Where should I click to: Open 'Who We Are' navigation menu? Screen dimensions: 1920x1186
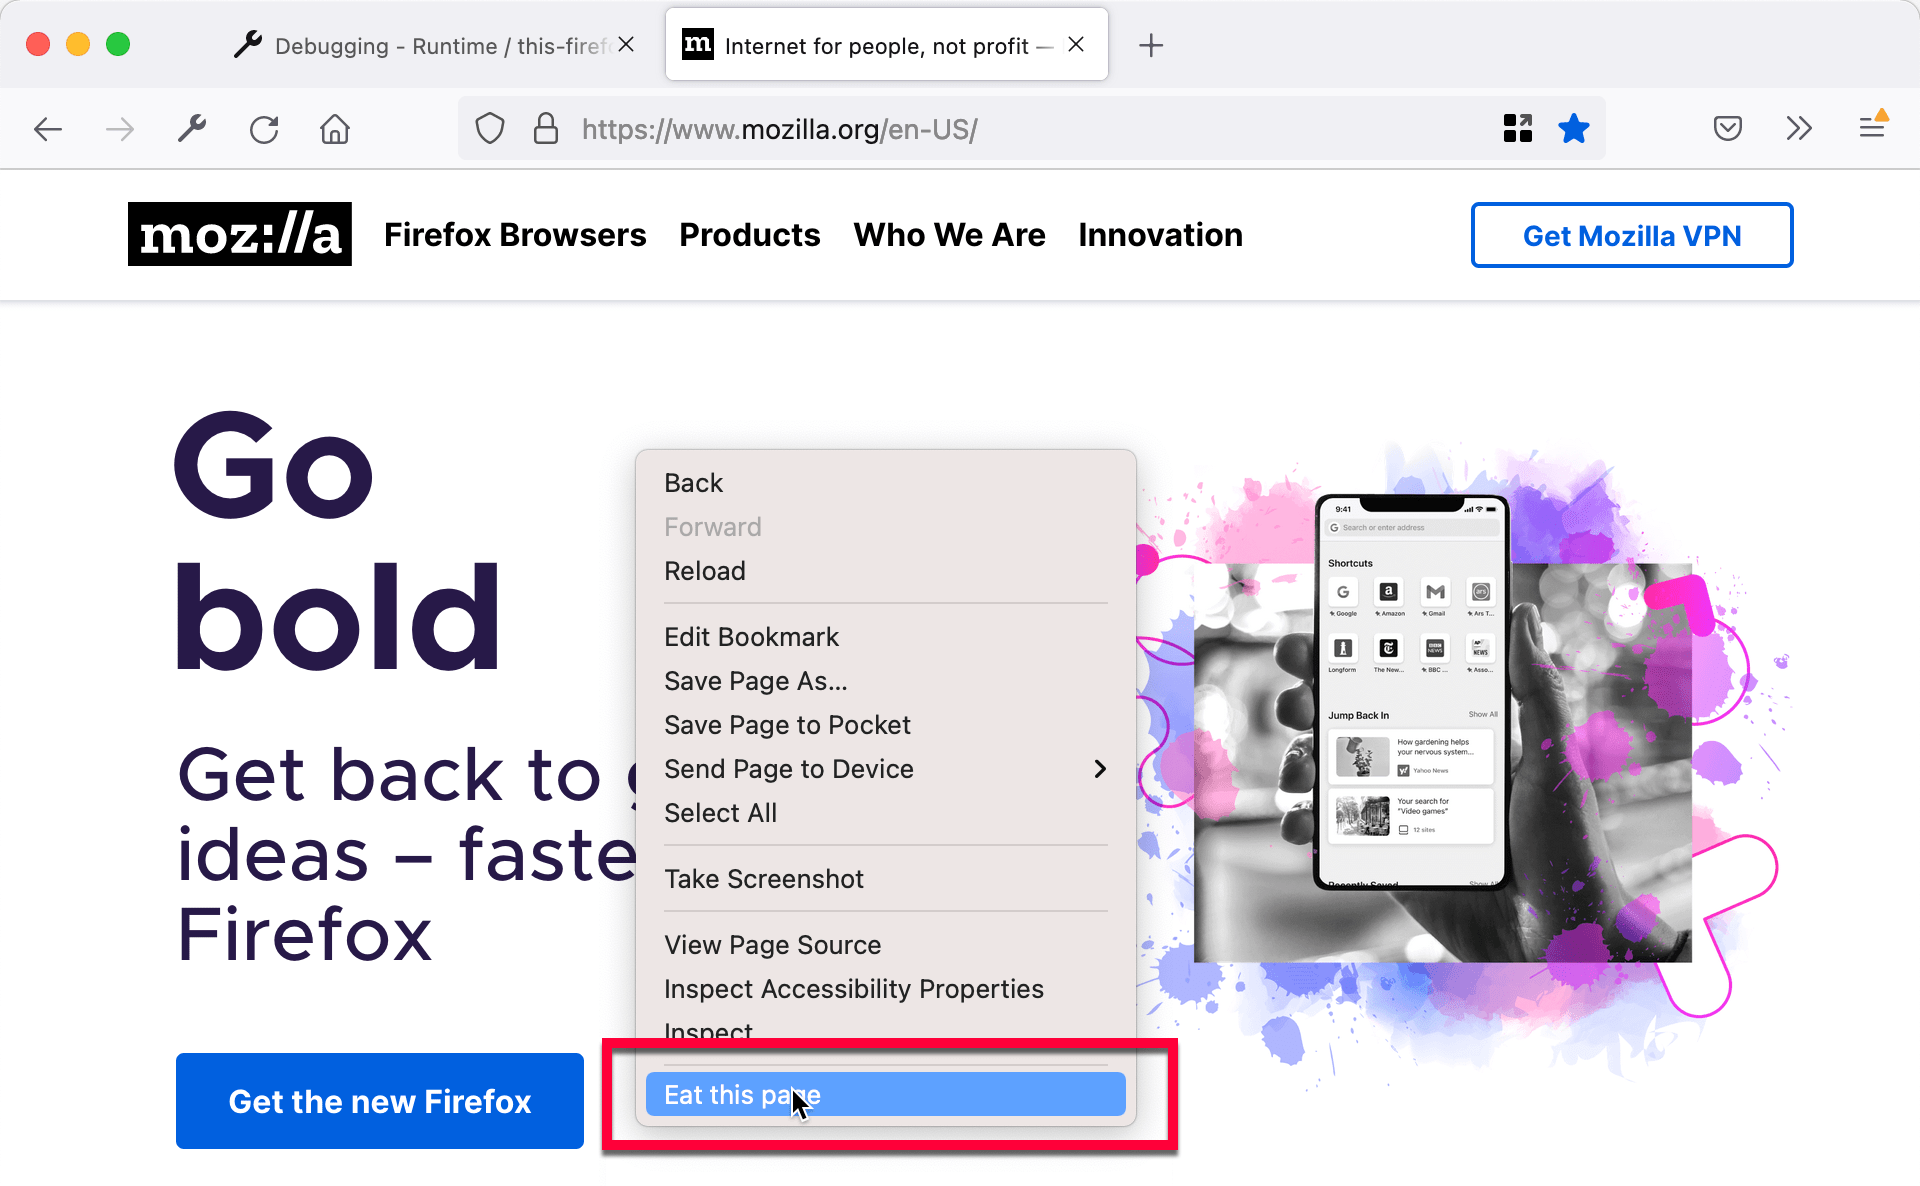tap(948, 234)
